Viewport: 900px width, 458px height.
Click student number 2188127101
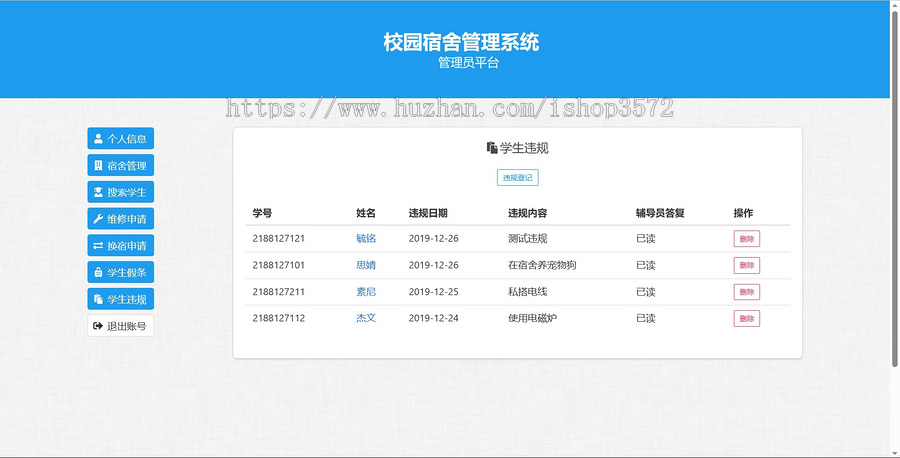[279, 265]
